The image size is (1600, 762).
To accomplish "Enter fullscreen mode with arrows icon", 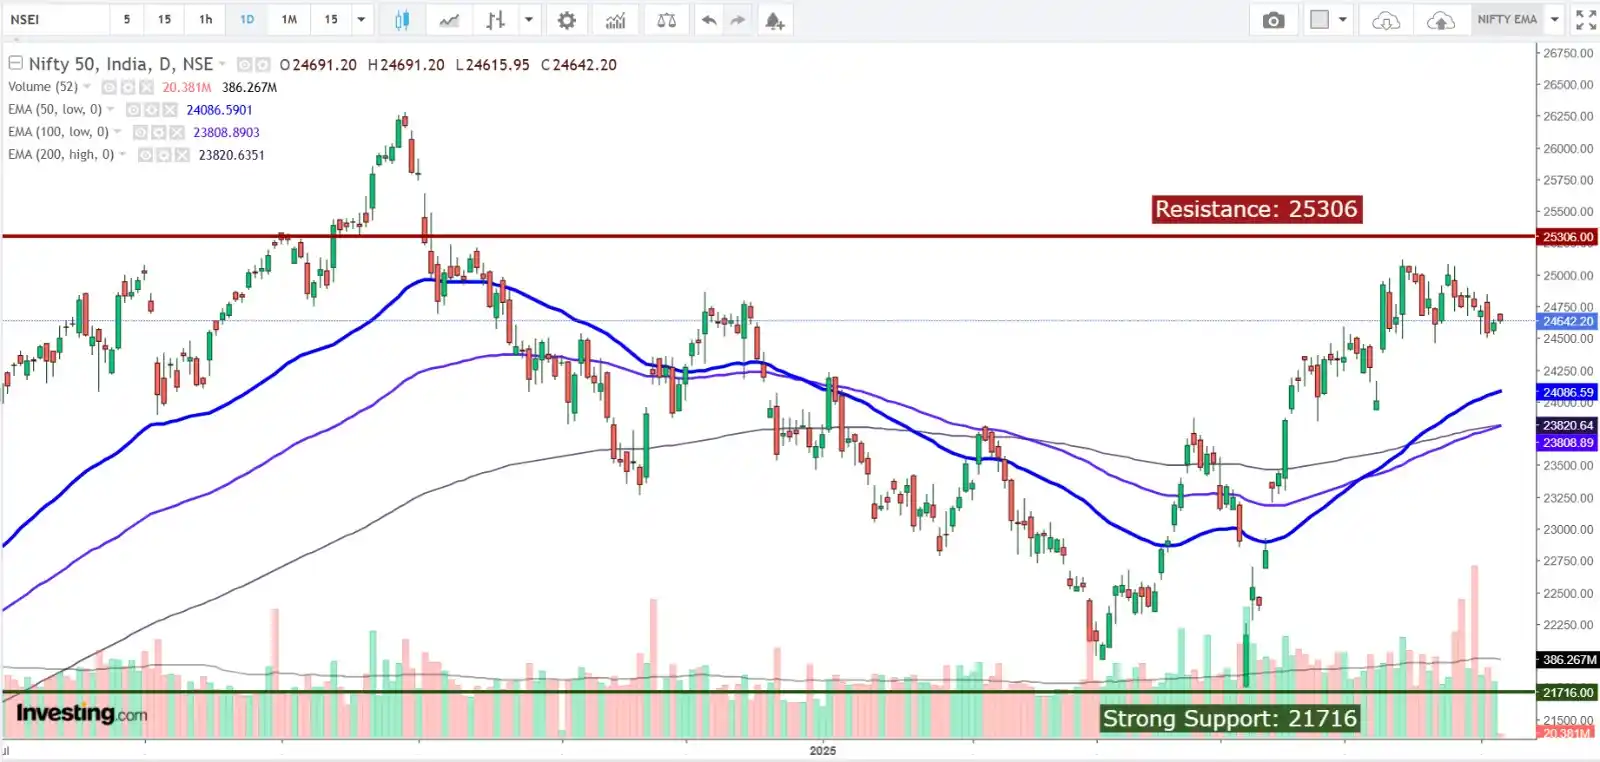I will coord(1585,20).
